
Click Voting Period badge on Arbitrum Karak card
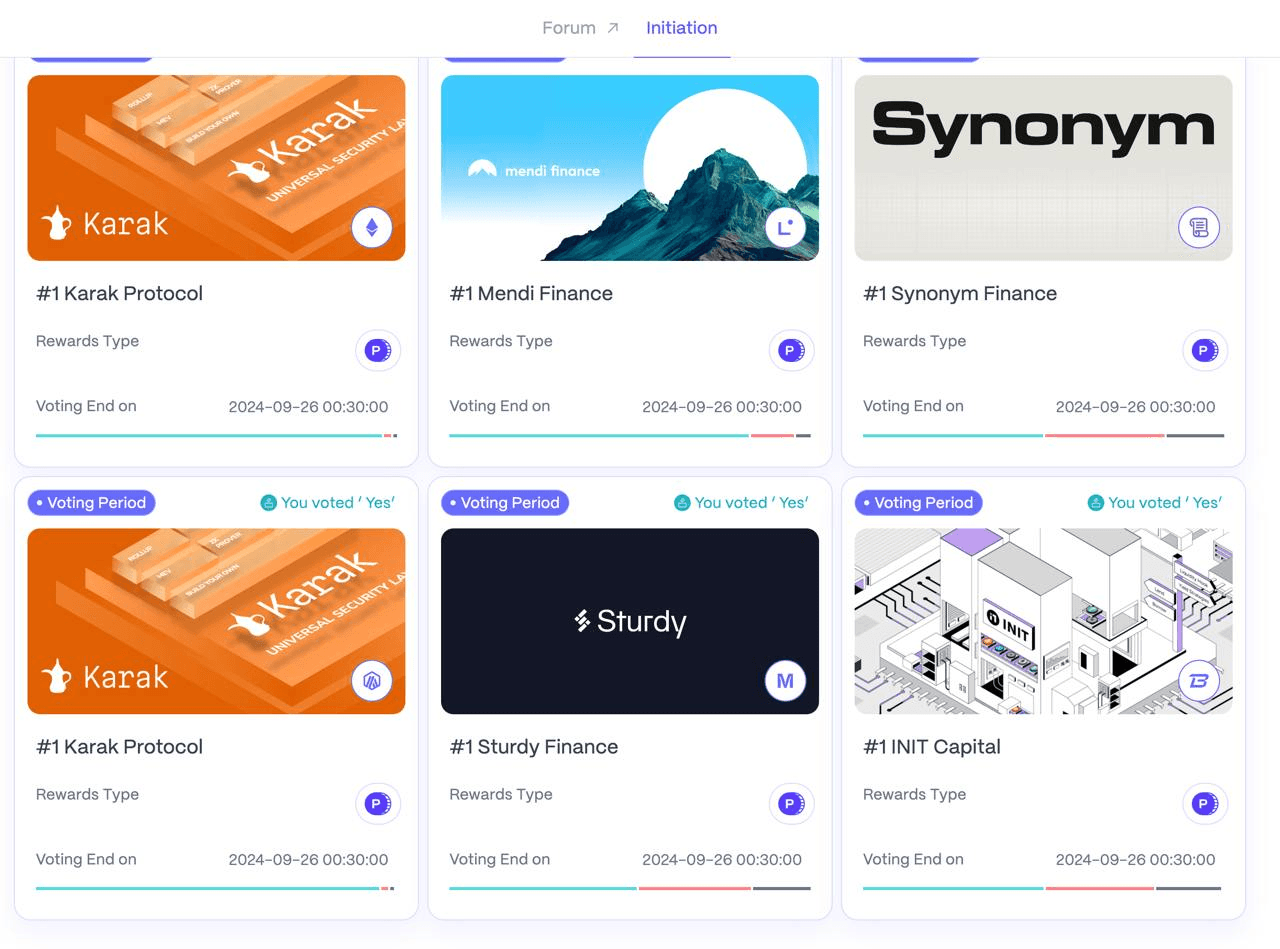point(91,503)
